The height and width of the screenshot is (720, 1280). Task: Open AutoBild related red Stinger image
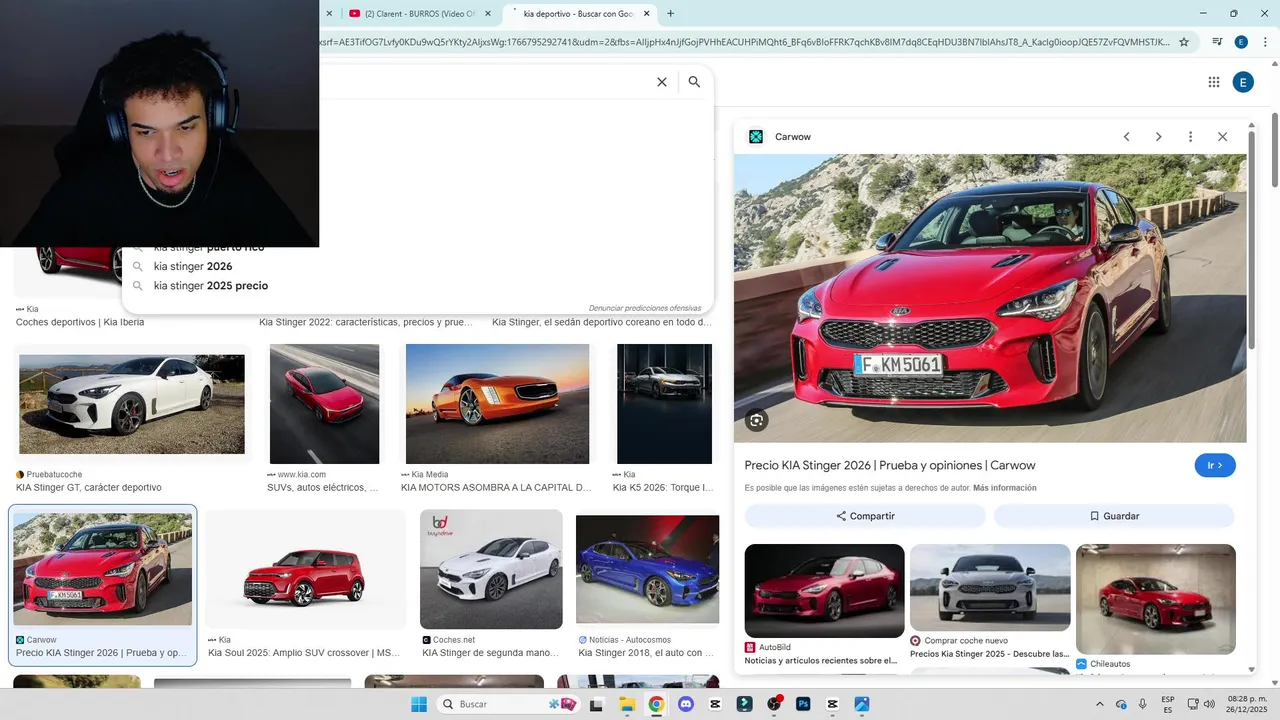(x=824, y=590)
